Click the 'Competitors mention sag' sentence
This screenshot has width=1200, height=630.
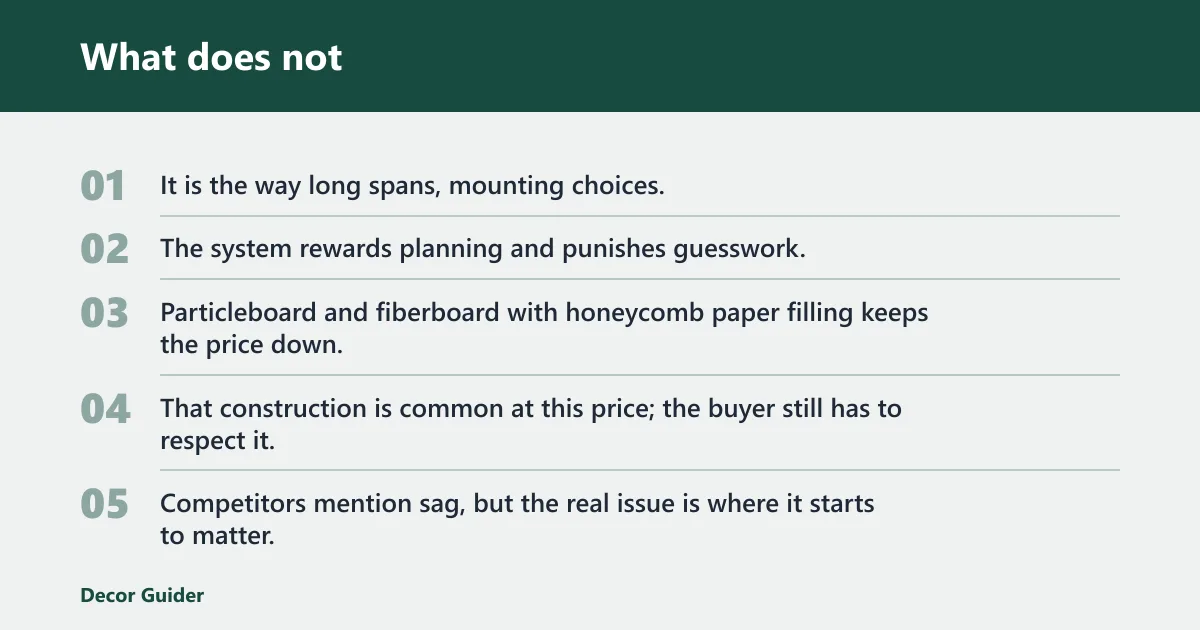pos(517,519)
